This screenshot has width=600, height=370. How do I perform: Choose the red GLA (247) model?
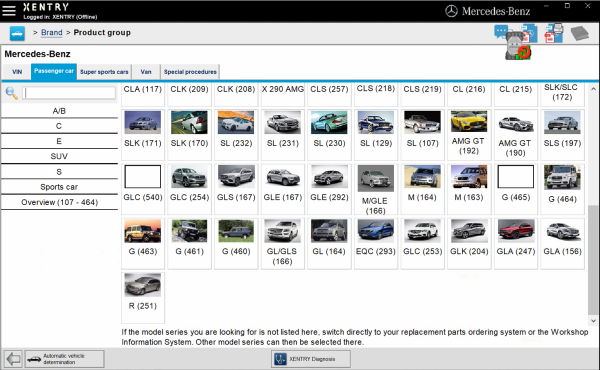pyautogui.click(x=516, y=243)
